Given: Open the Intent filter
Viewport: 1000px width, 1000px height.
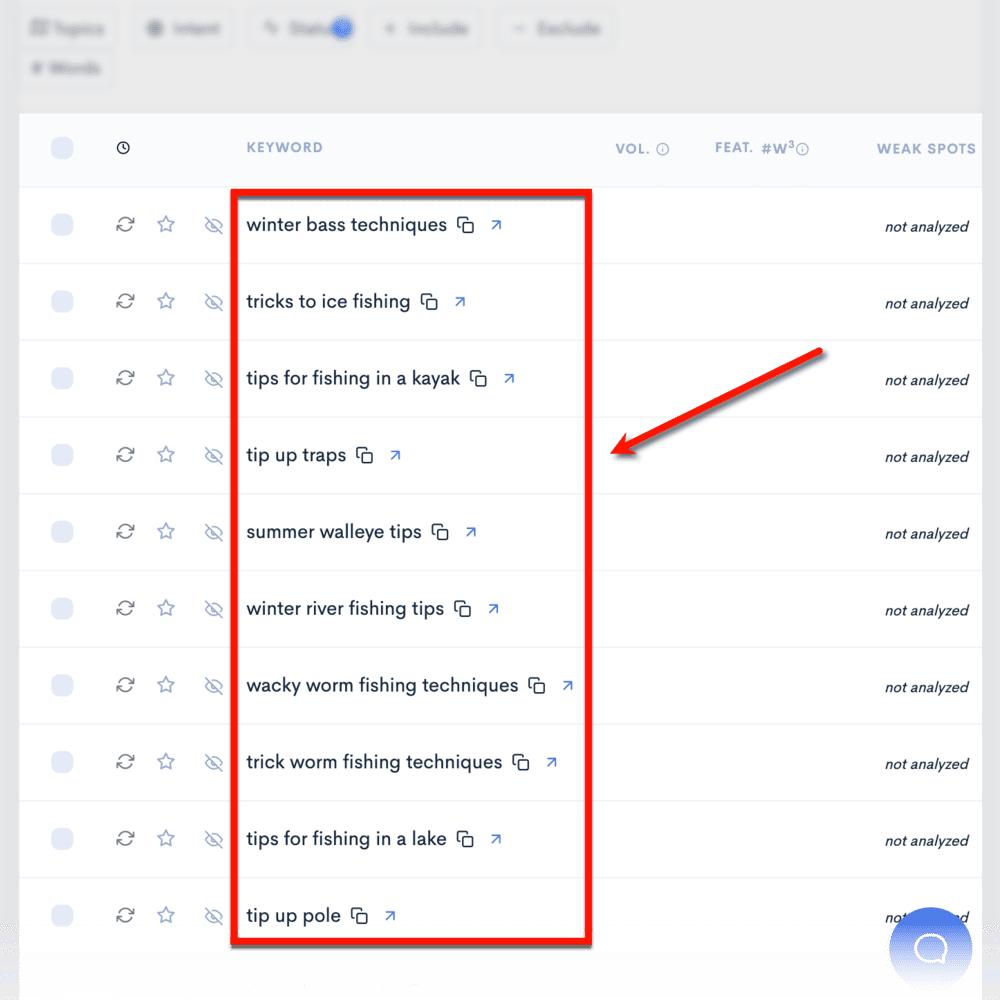Looking at the screenshot, I should point(183,28).
